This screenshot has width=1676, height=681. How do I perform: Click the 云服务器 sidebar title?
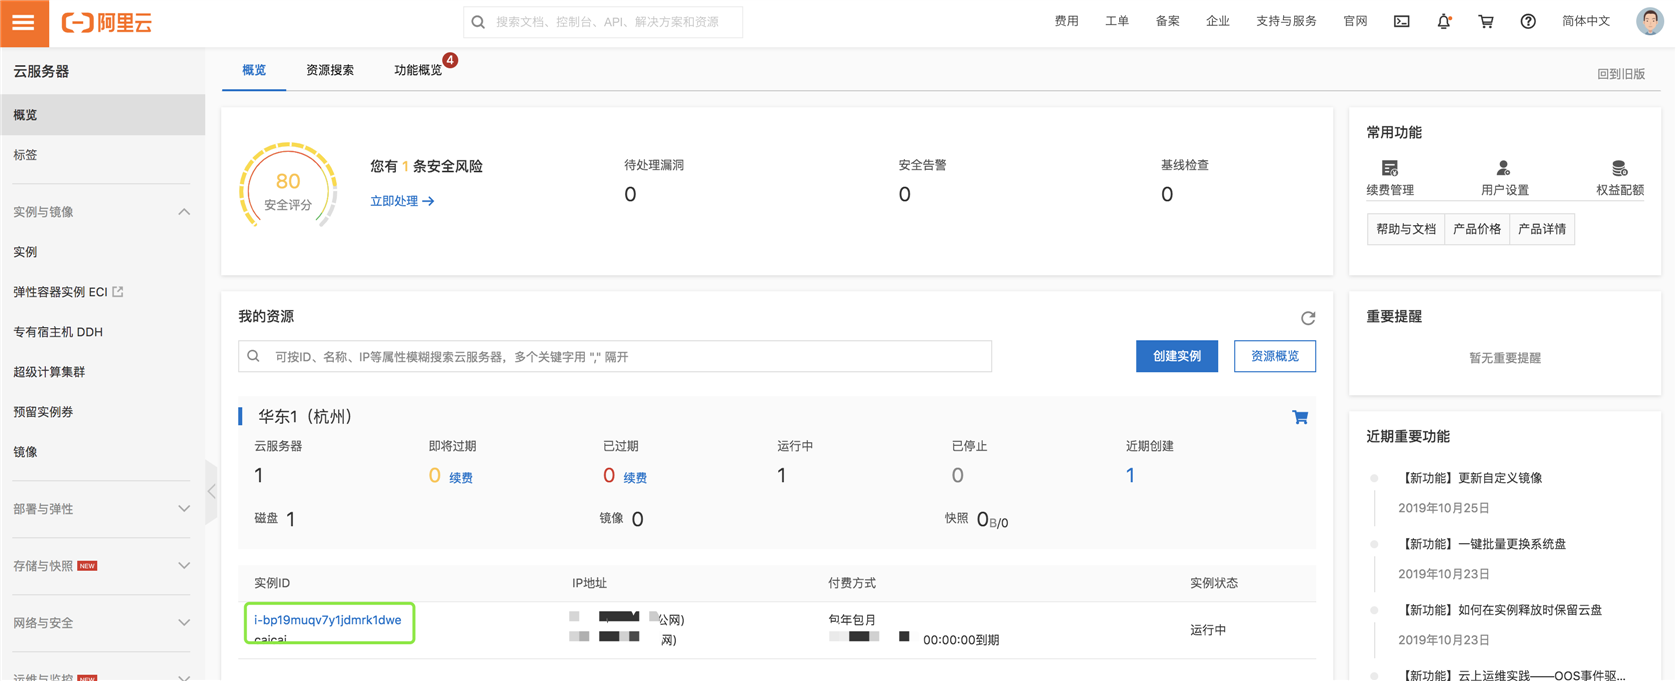point(41,71)
